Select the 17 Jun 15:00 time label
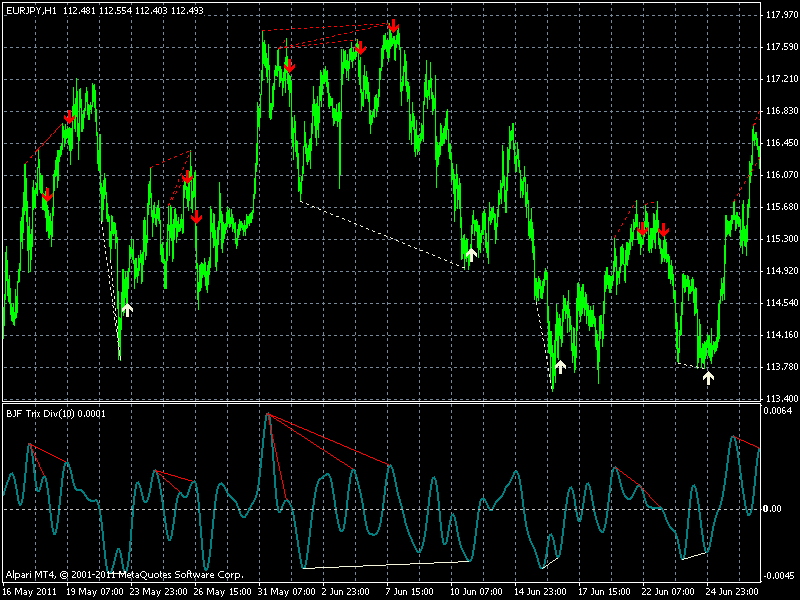Screen dimensions: 800x600 pos(605,592)
